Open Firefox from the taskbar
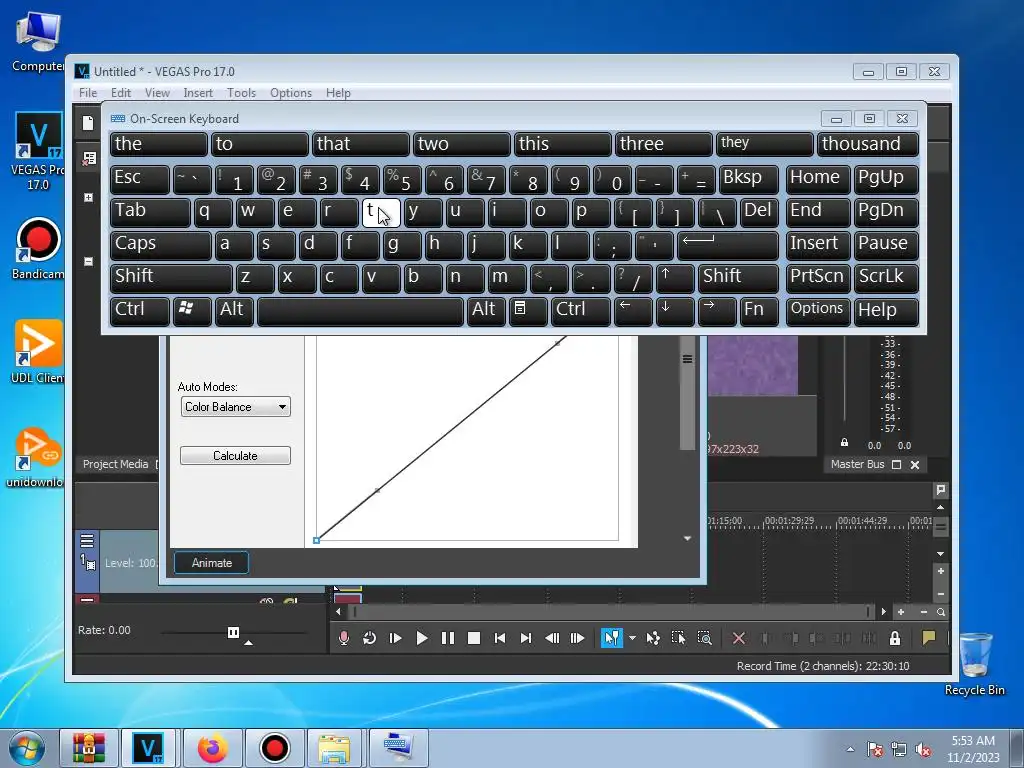Screen dimensions: 1024x768 pos(213,748)
